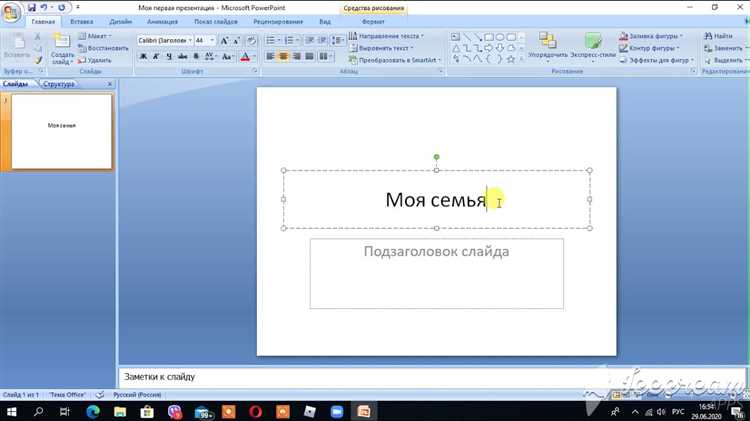This screenshot has height=421, width=750.
Task: Switch to the Анимация tab
Action: [x=162, y=22]
